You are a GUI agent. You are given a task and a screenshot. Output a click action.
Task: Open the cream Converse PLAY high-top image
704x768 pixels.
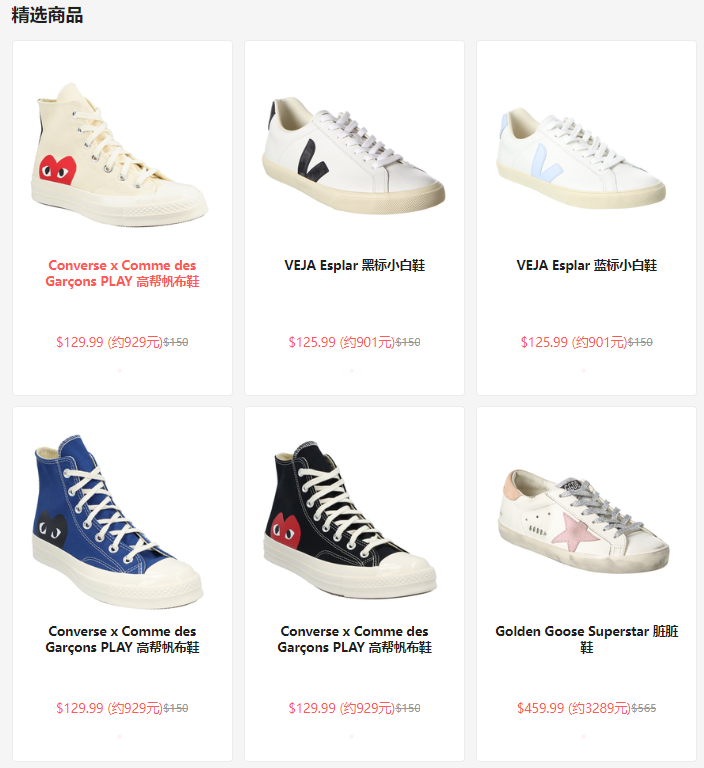[x=121, y=155]
